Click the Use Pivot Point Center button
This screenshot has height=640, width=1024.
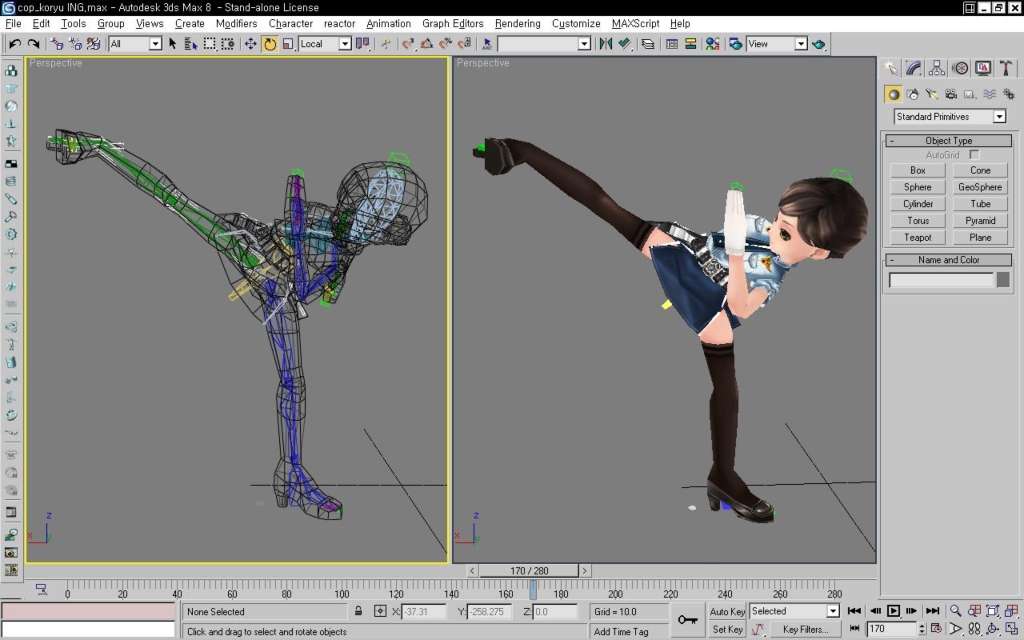[362, 44]
